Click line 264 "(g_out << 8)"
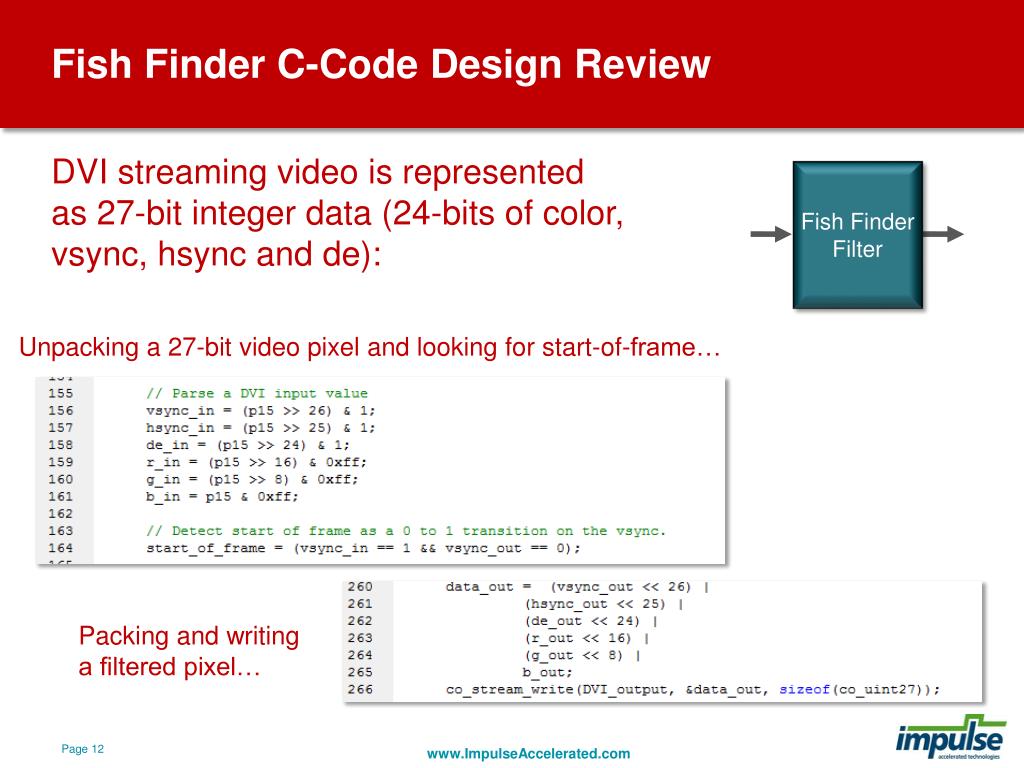 [583, 655]
